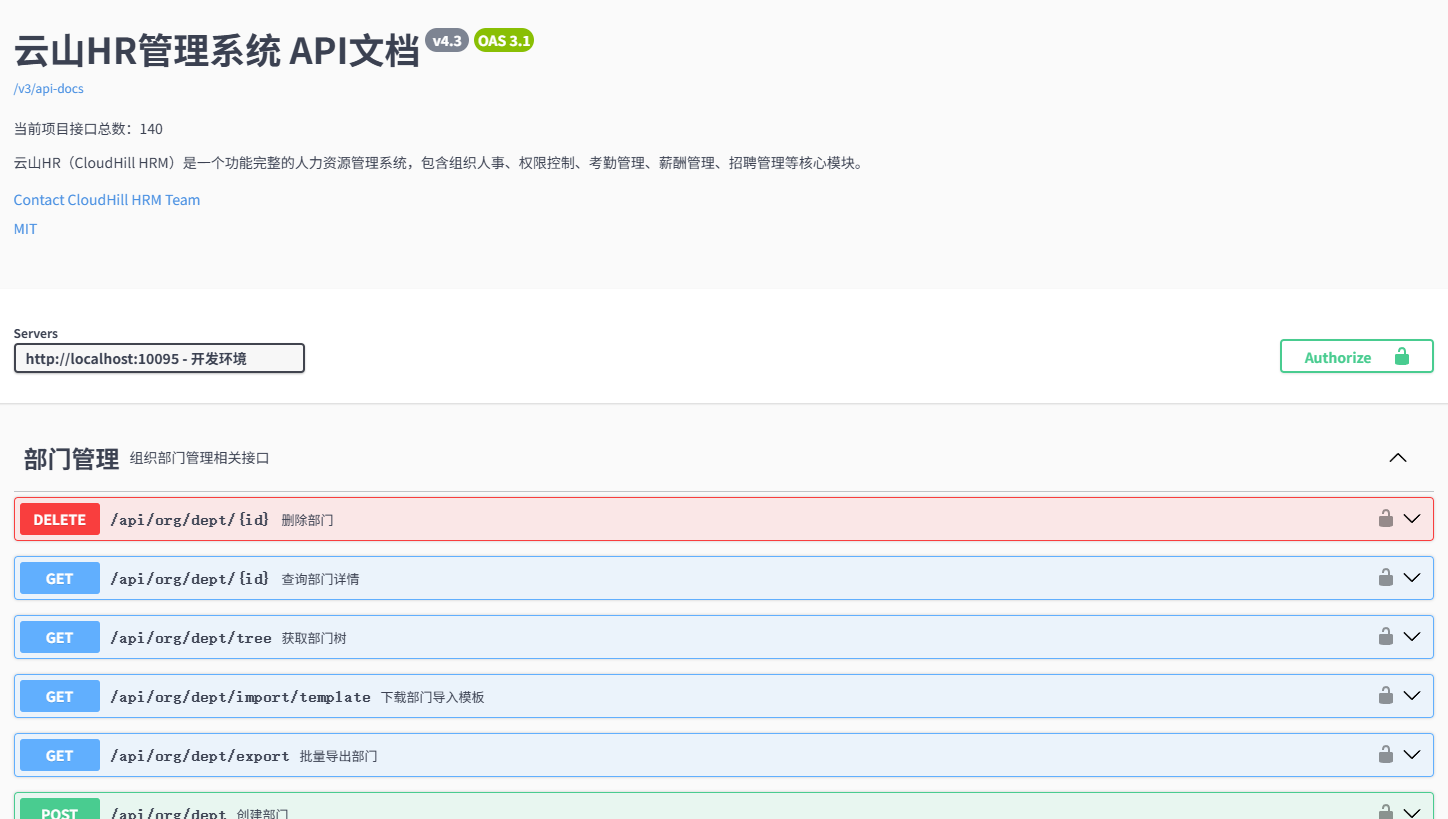Expand the 查询部门详情 endpoint with its chevron
This screenshot has width=1448, height=819.
pyautogui.click(x=1412, y=578)
